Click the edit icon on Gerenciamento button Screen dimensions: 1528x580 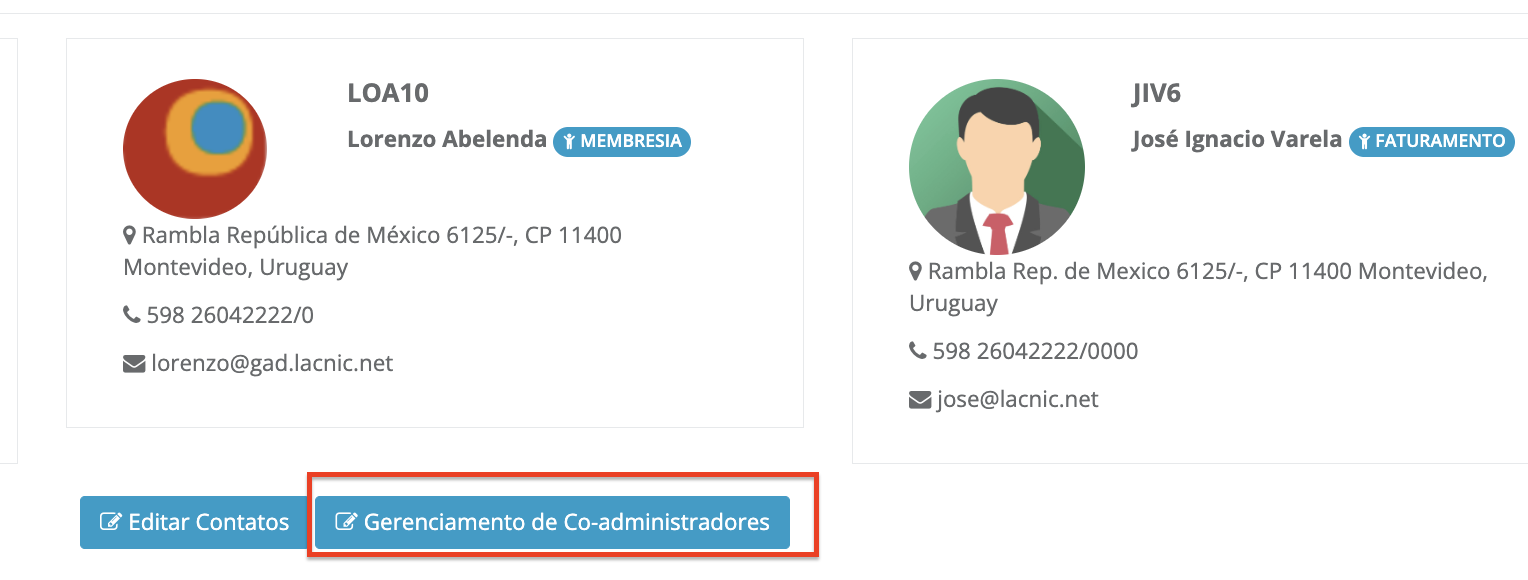tap(346, 522)
